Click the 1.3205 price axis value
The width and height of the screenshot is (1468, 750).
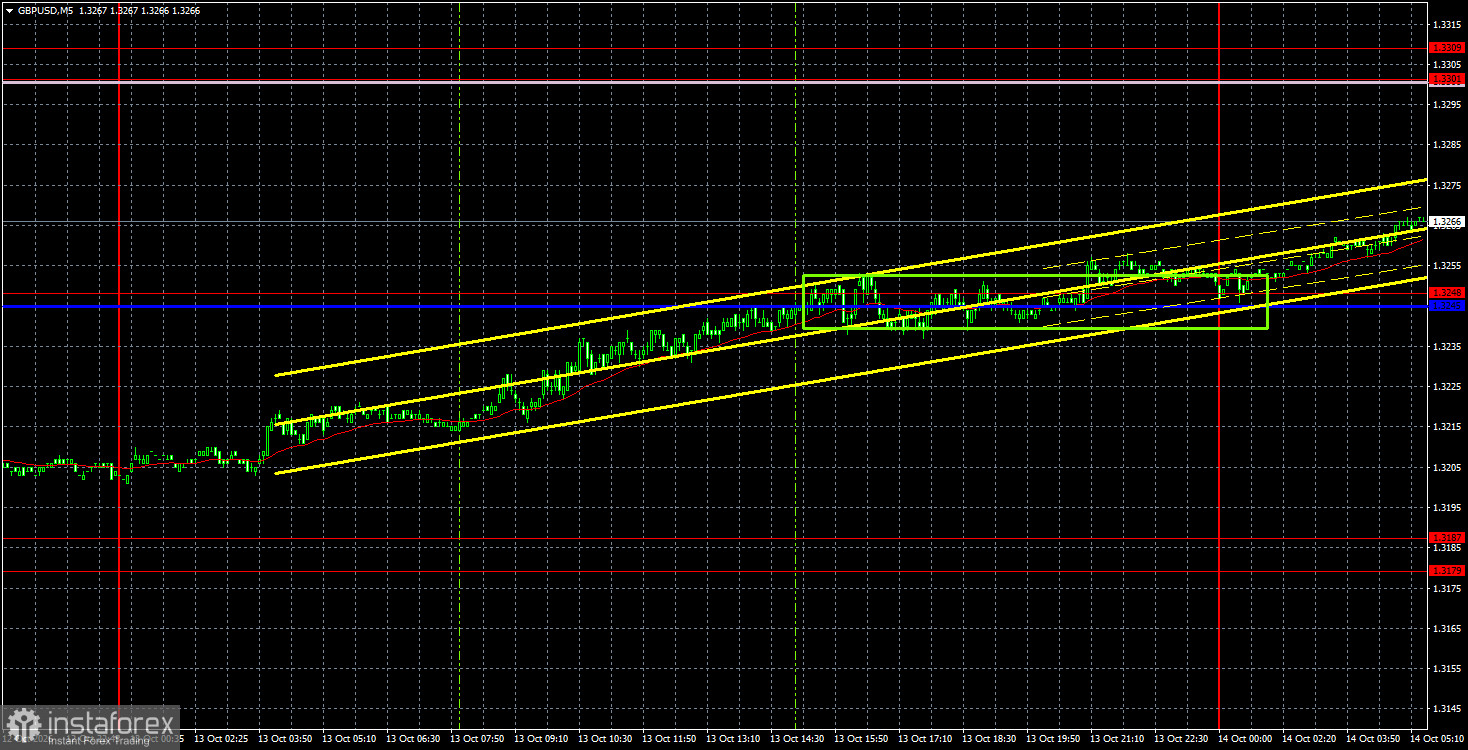pyautogui.click(x=1447, y=467)
